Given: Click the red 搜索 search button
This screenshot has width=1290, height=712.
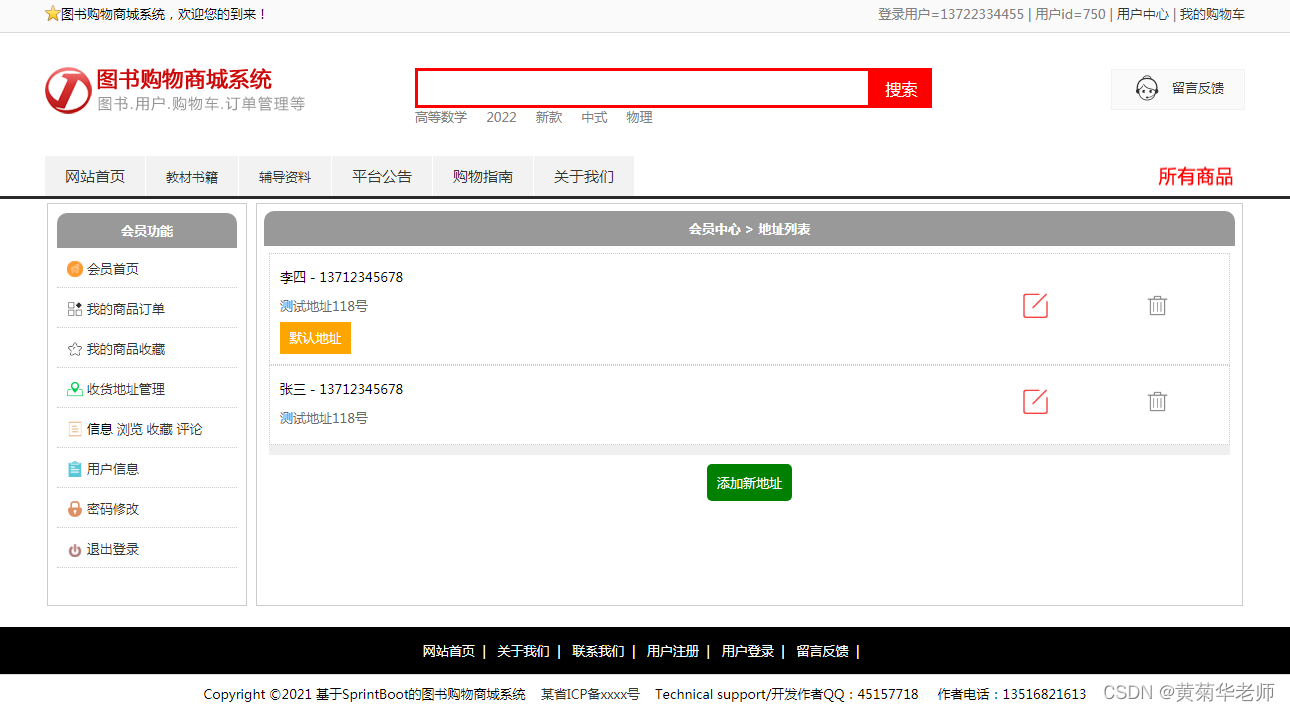Looking at the screenshot, I should click(x=900, y=88).
